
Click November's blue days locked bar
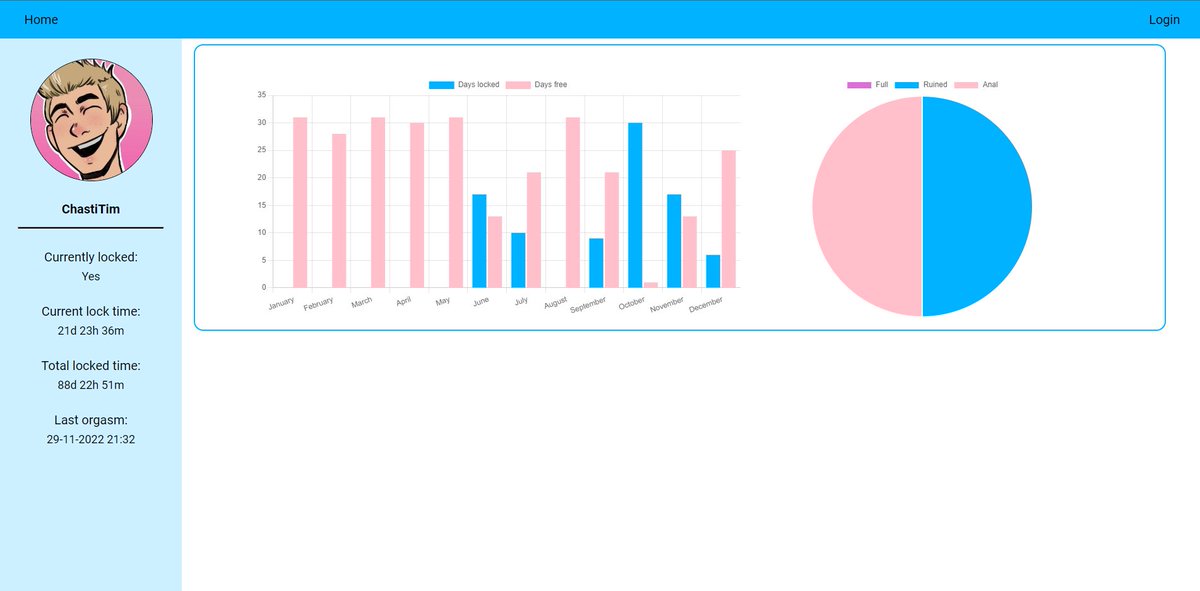(674, 240)
